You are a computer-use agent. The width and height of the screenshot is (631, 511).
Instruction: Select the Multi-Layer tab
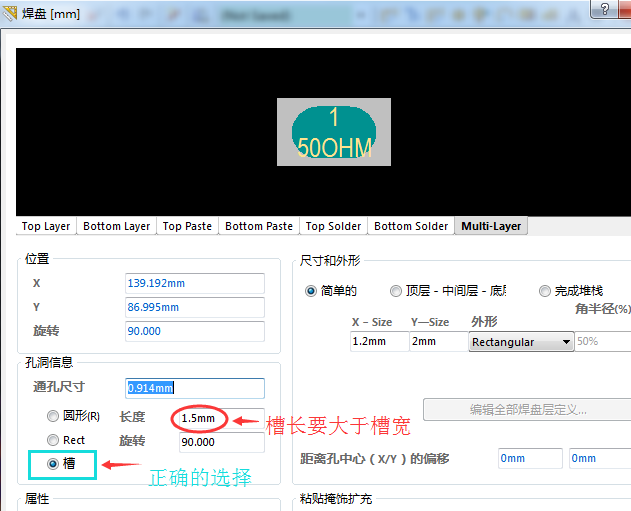tap(491, 226)
